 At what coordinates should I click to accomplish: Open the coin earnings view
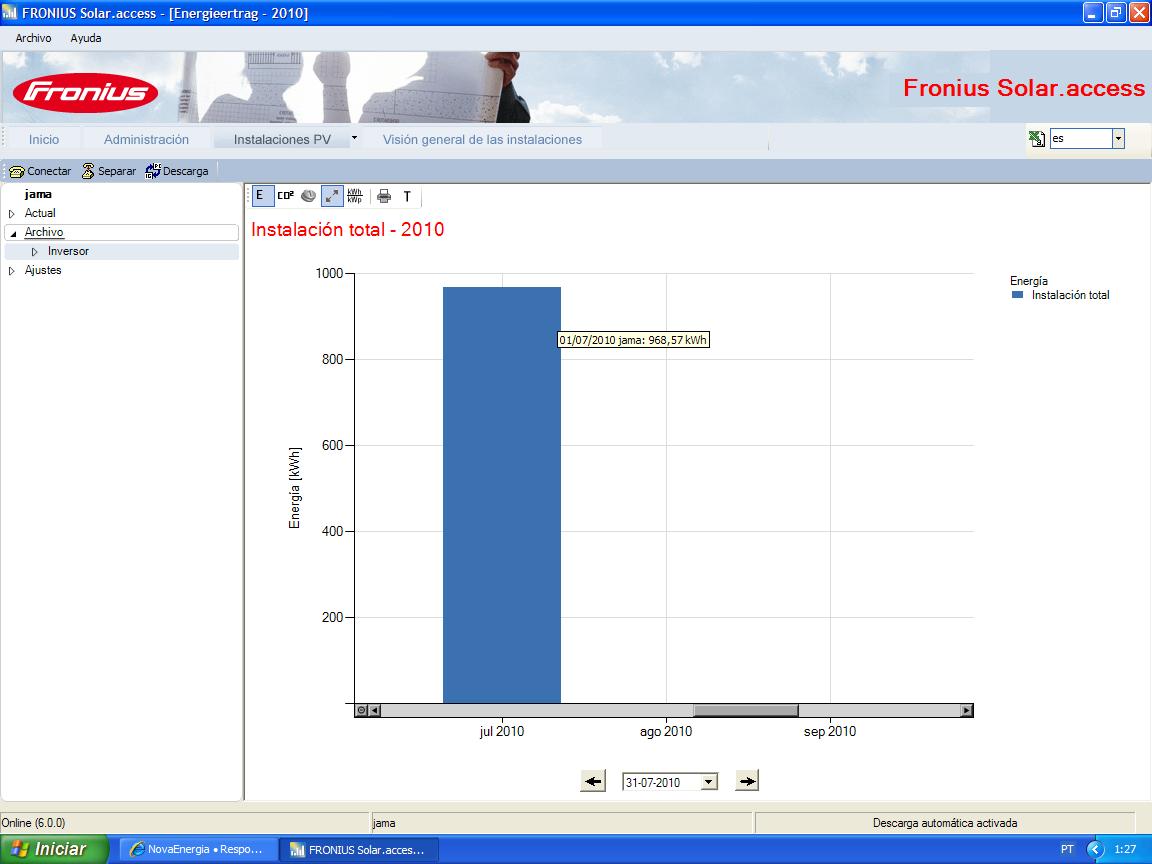point(309,196)
